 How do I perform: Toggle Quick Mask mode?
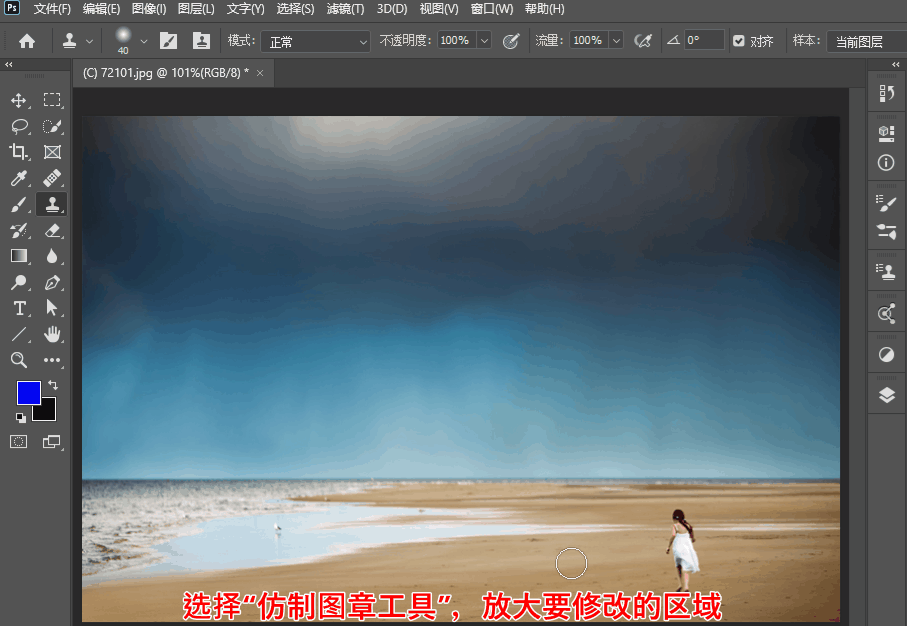click(19, 442)
